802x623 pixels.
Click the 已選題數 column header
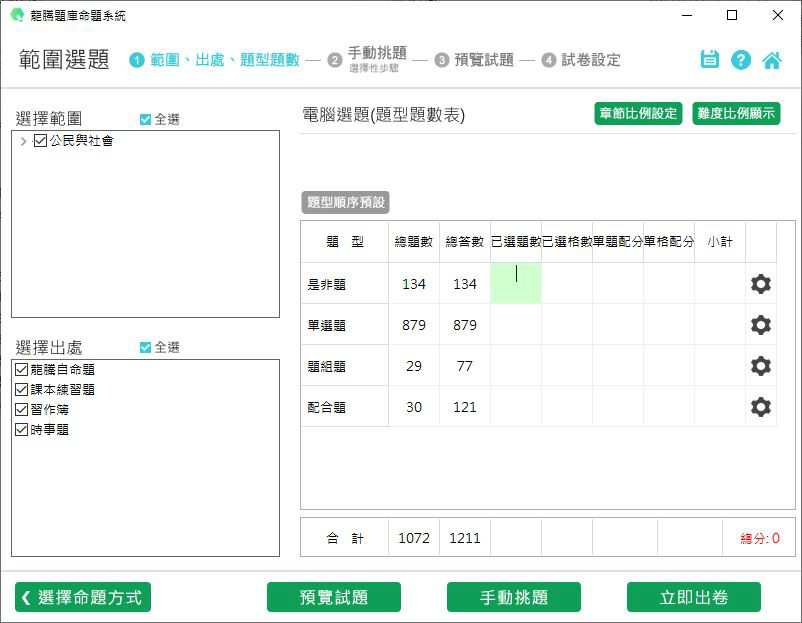click(x=516, y=241)
